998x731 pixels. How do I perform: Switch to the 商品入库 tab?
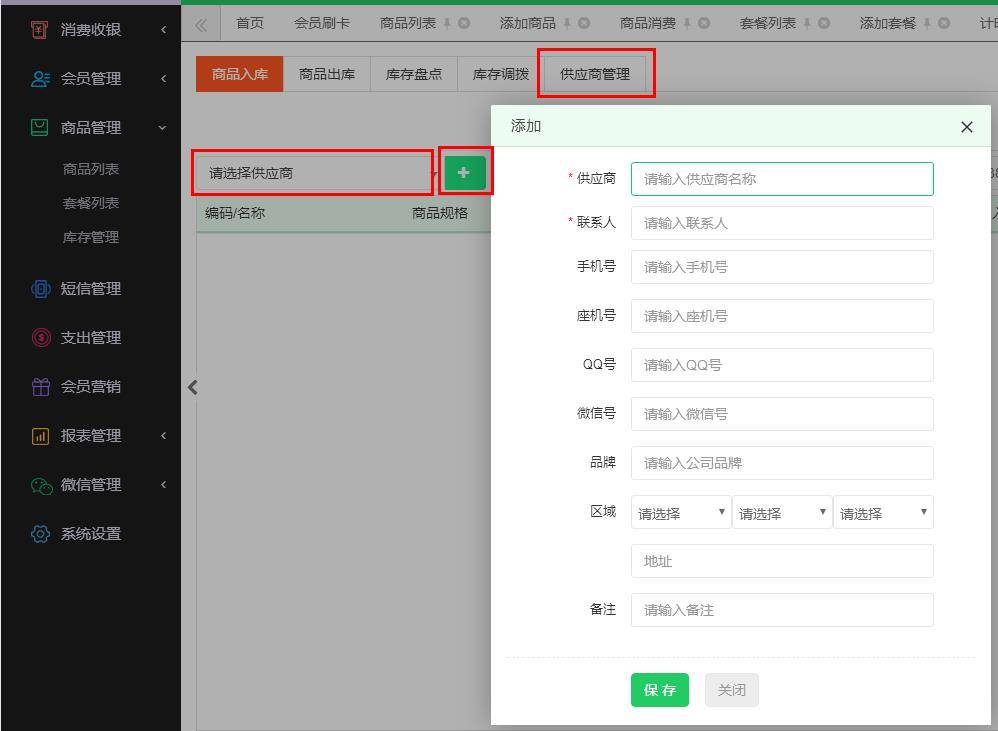click(239, 74)
